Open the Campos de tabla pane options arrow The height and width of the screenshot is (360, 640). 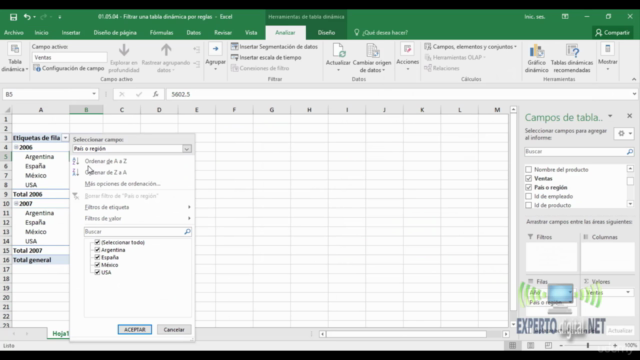pyautogui.click(x=610, y=116)
